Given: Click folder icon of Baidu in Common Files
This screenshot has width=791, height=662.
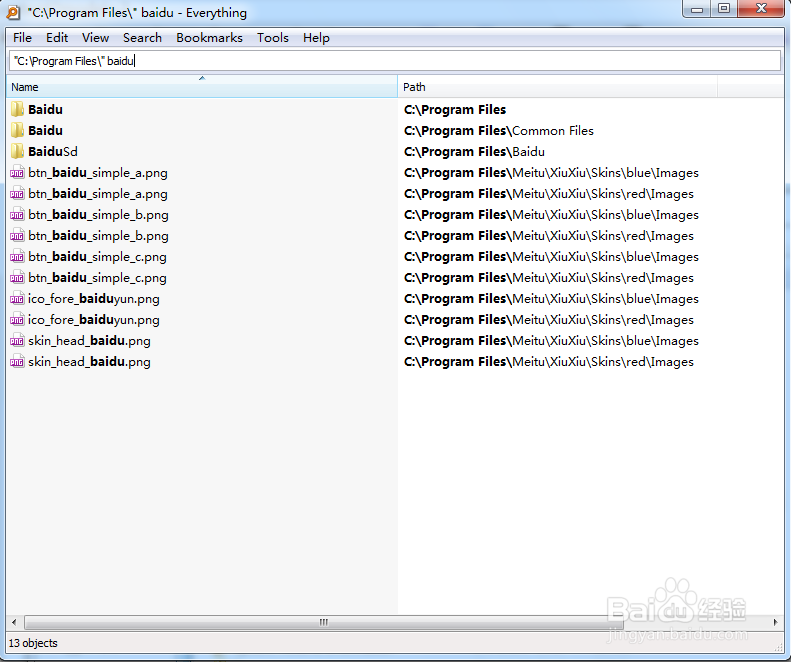Looking at the screenshot, I should [17, 130].
